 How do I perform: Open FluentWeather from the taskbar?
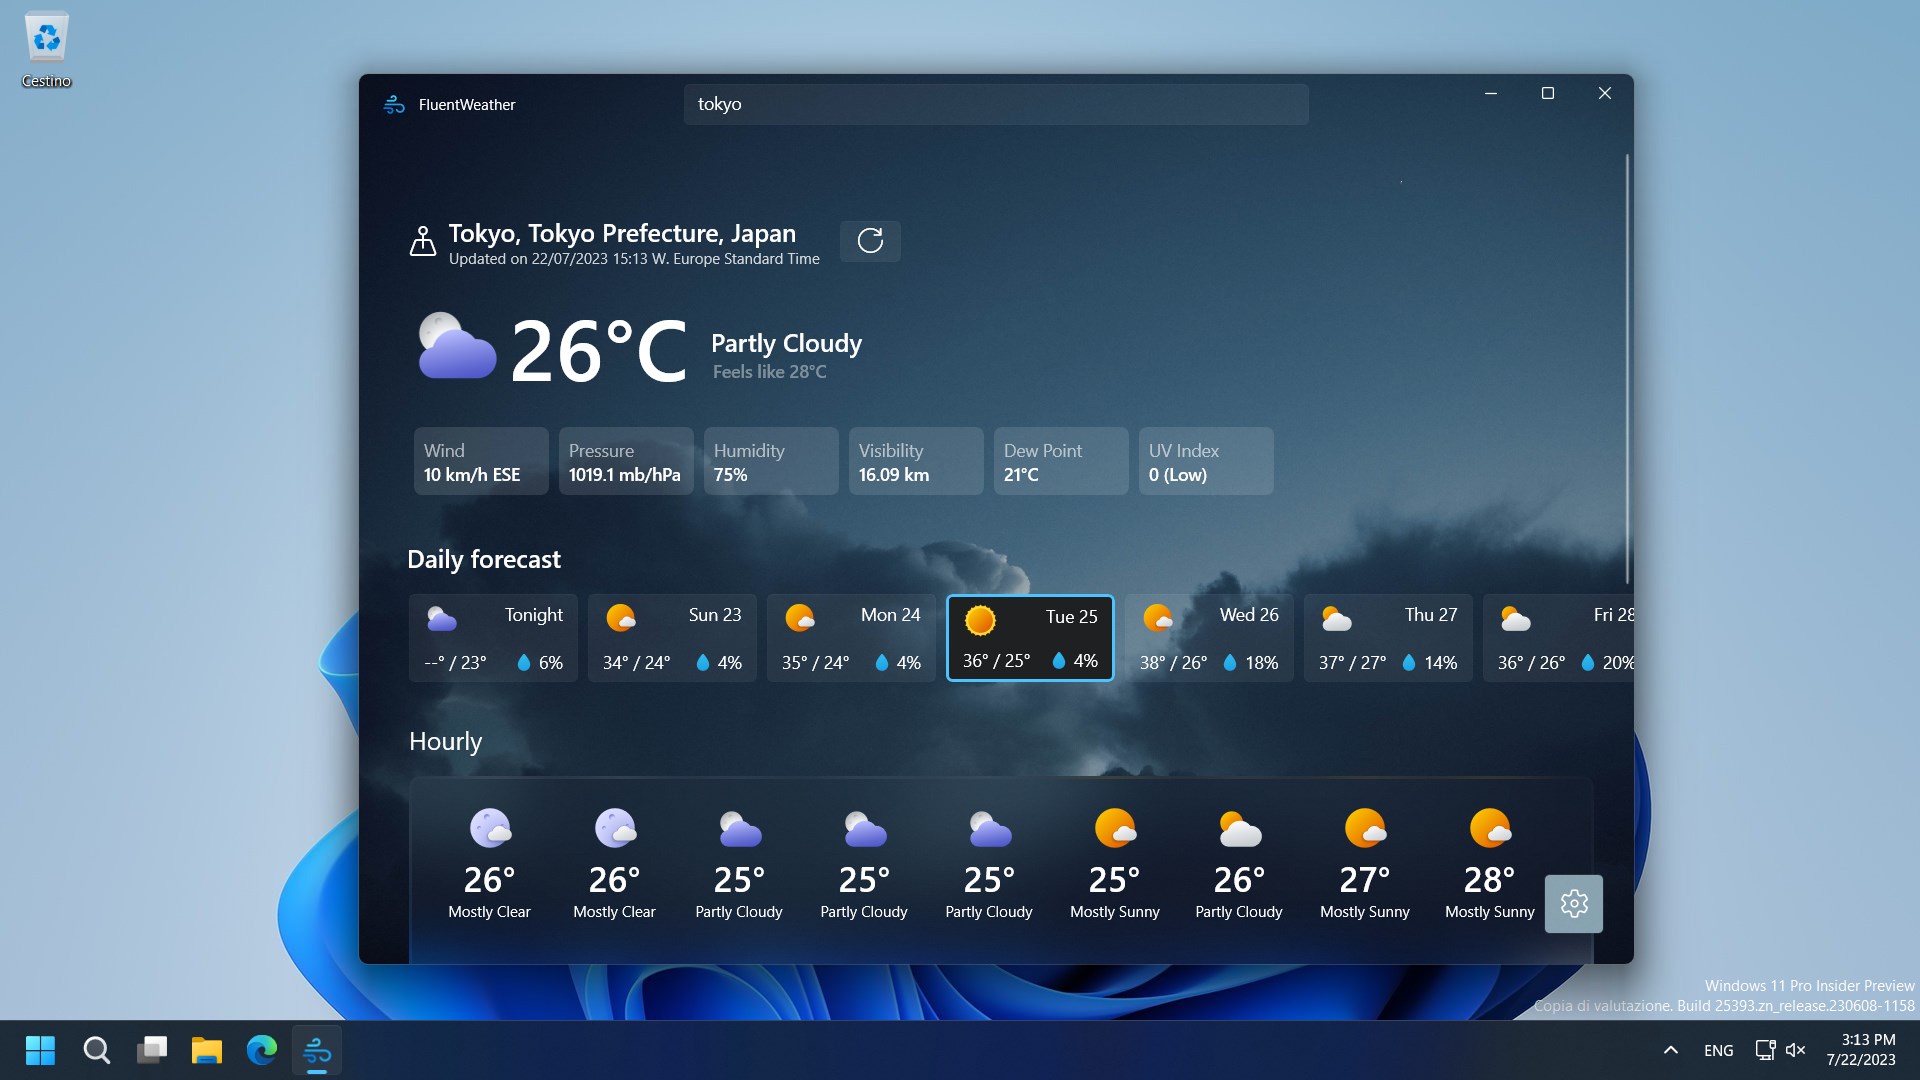[317, 1050]
